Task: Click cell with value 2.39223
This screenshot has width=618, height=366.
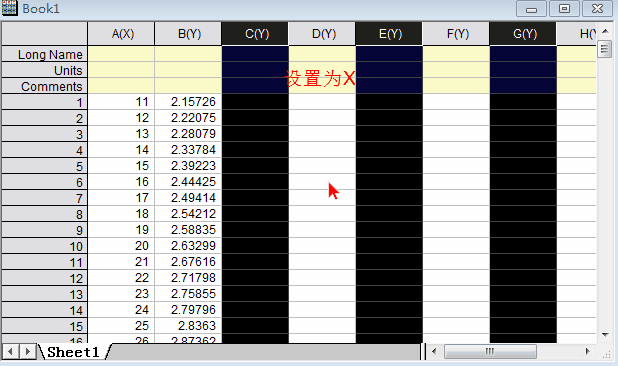Action: click(188, 166)
